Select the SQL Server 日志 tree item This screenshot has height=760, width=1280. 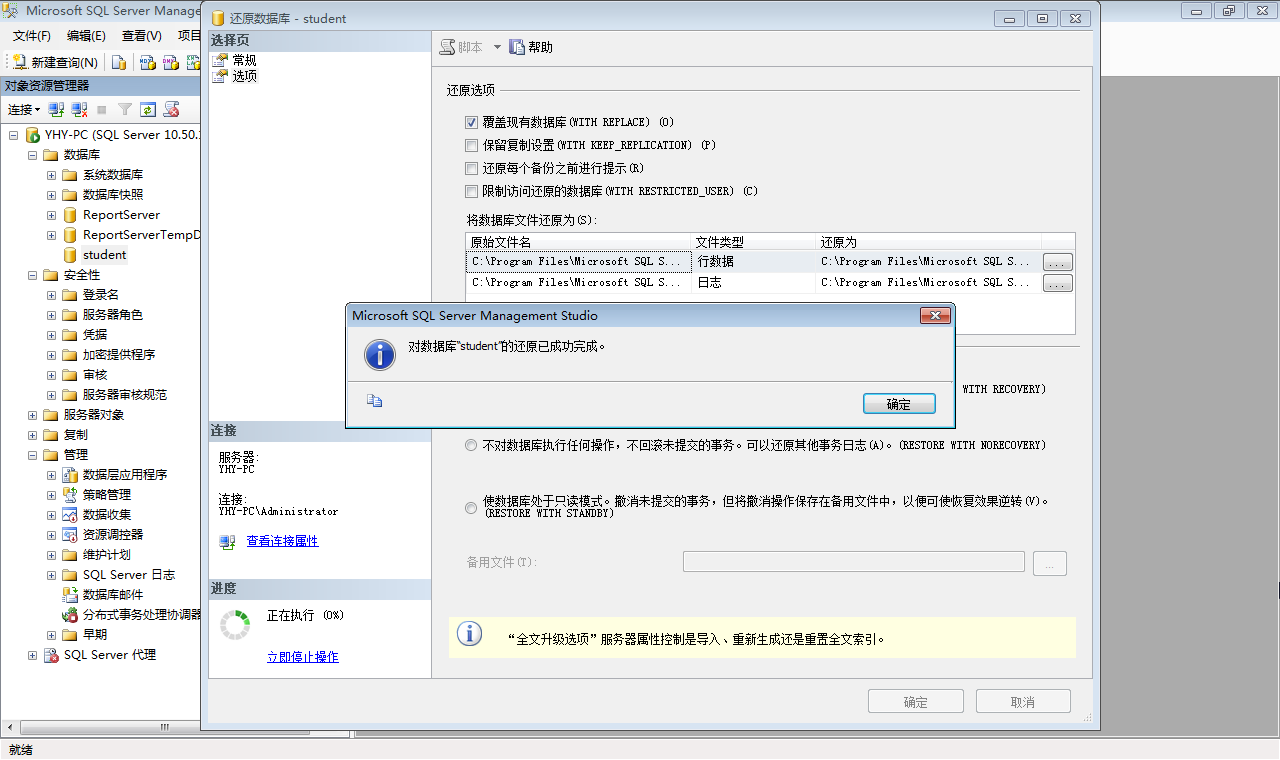tap(128, 575)
